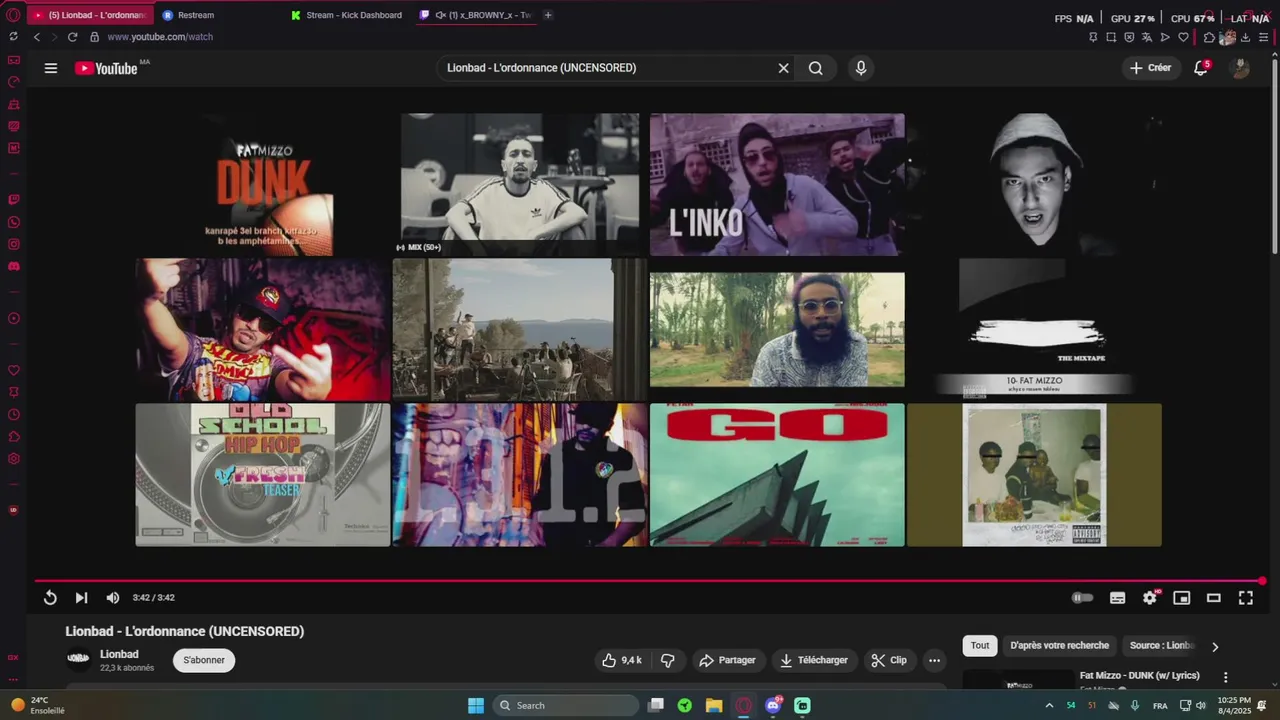Dislike the video
The width and height of the screenshot is (1280, 720).
pyautogui.click(x=668, y=660)
